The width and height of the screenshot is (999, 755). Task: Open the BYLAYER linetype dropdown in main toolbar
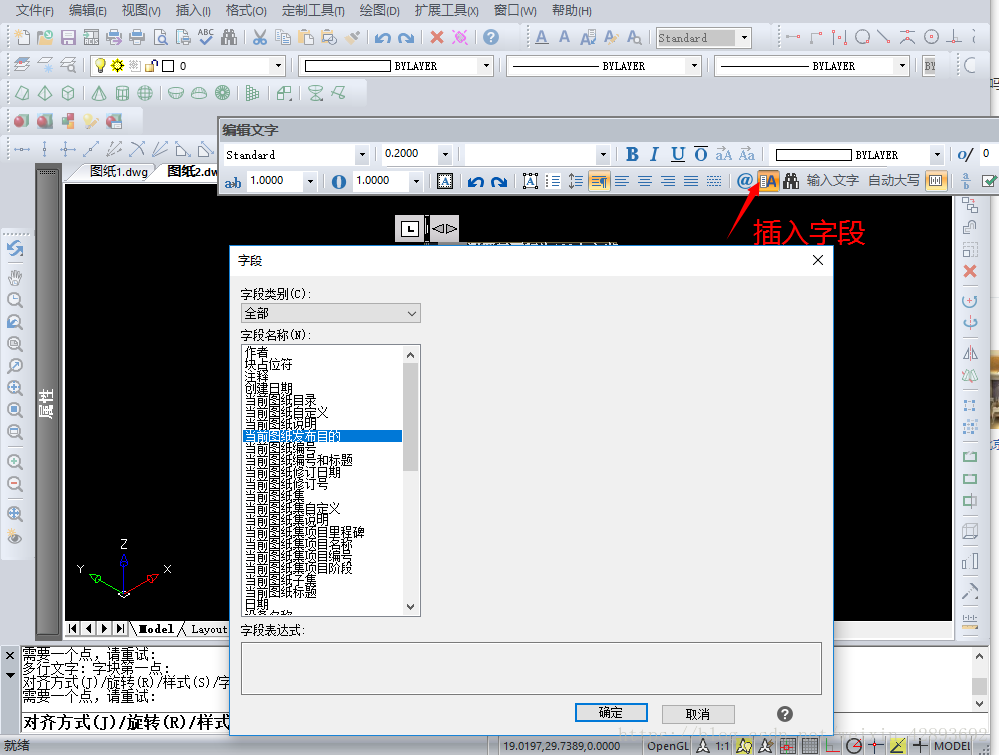pyautogui.click(x=694, y=66)
